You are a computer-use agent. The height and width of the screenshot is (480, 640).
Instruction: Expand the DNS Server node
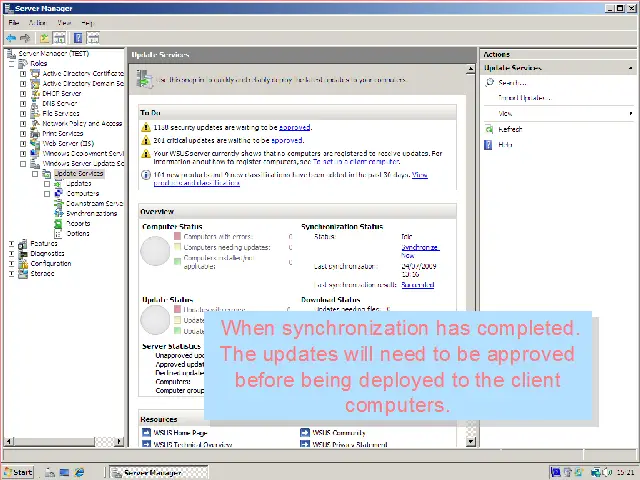pos(23,104)
